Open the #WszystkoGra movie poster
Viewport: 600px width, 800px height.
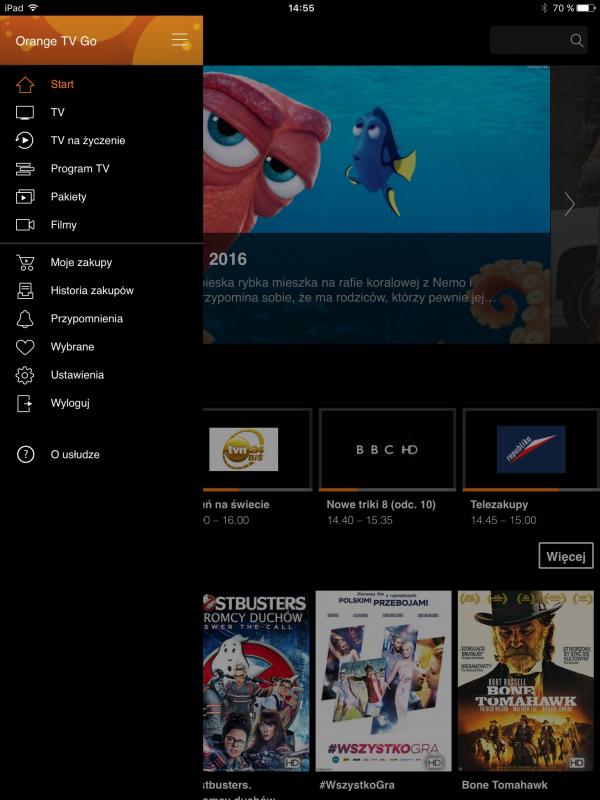pyautogui.click(x=384, y=681)
